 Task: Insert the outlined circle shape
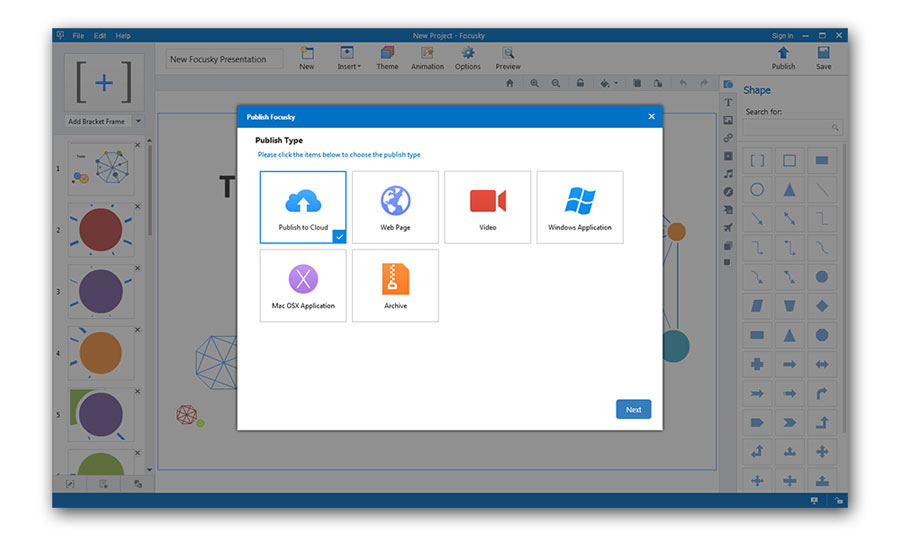757,190
